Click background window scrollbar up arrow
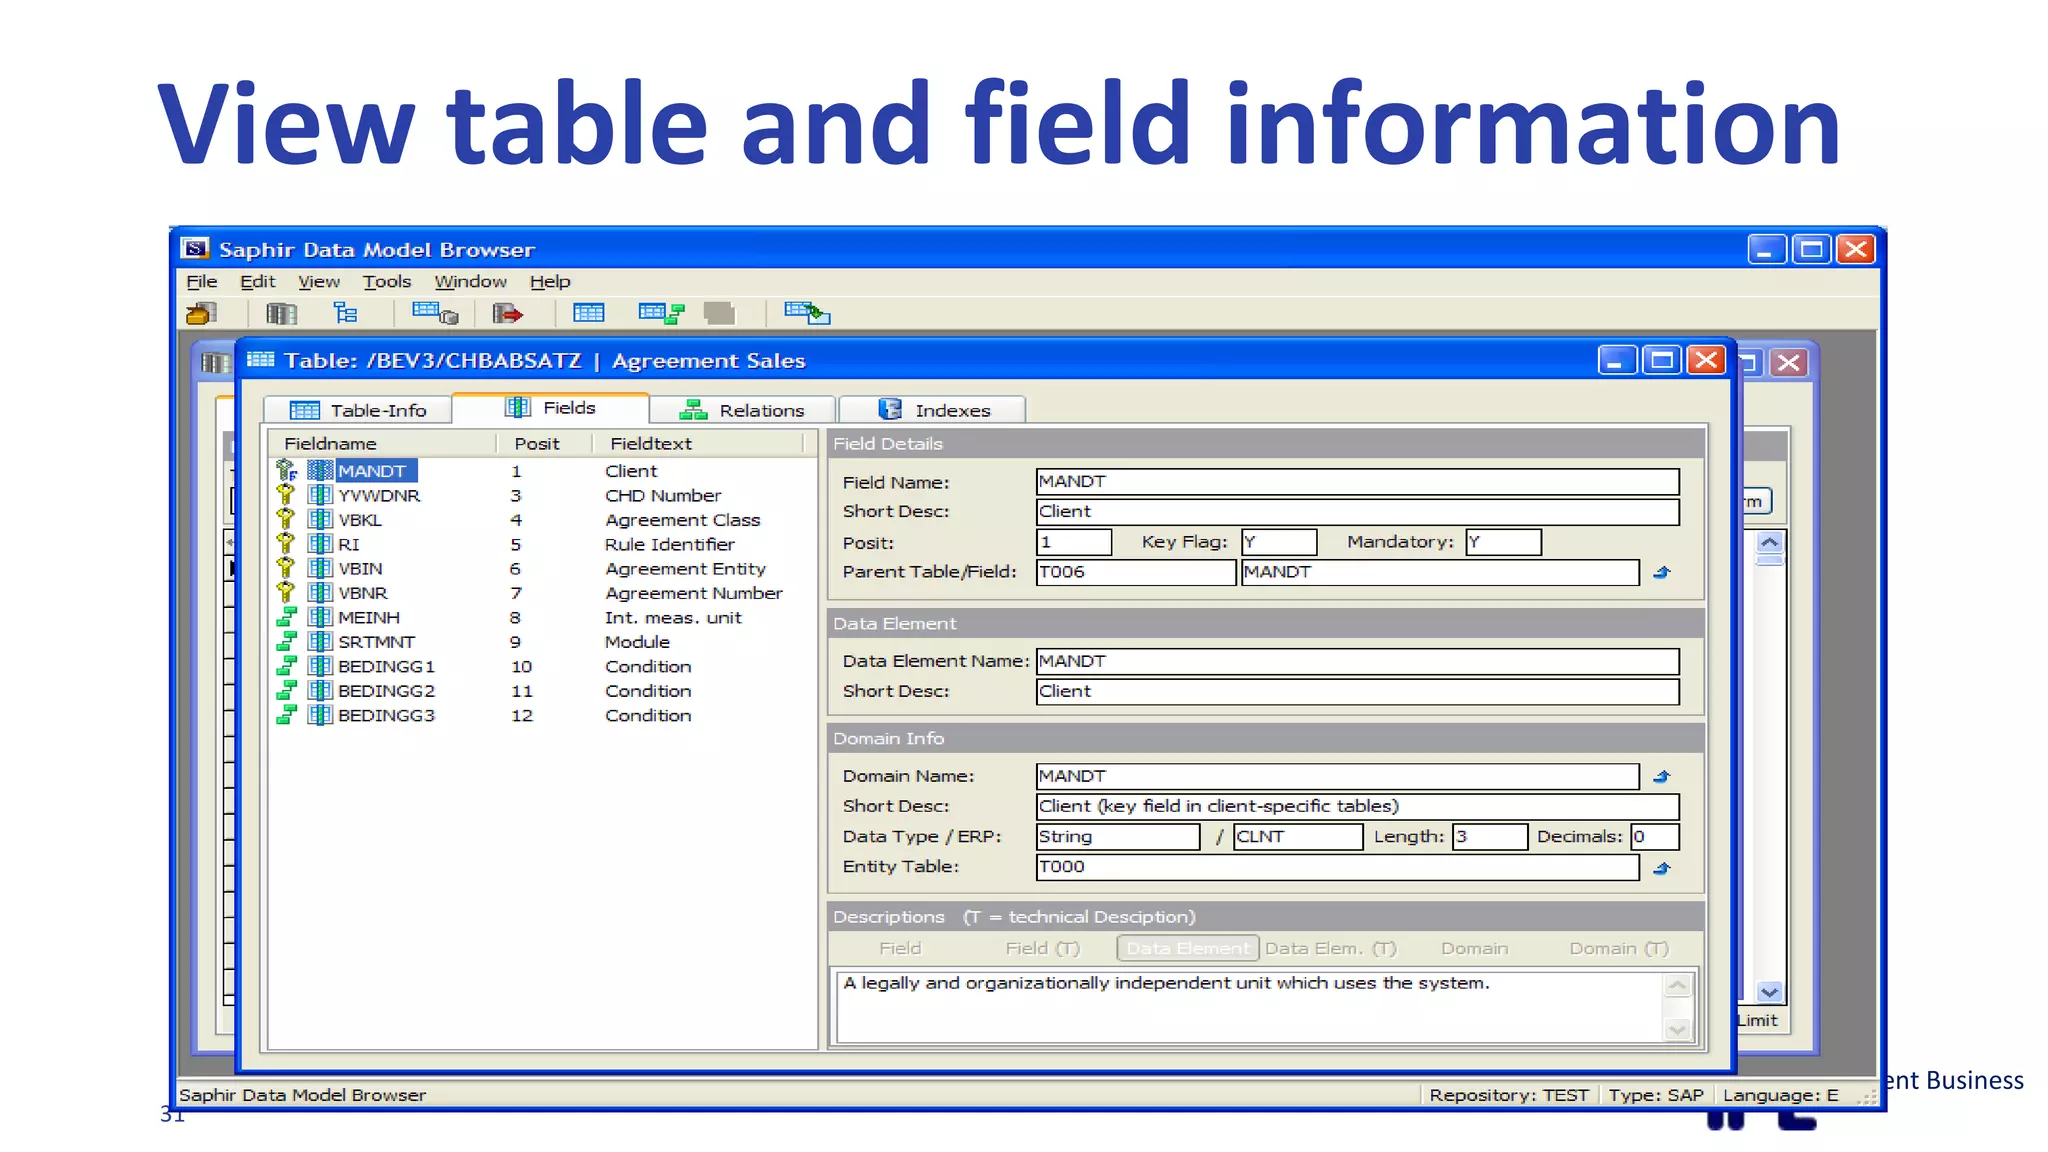 pos(1770,543)
